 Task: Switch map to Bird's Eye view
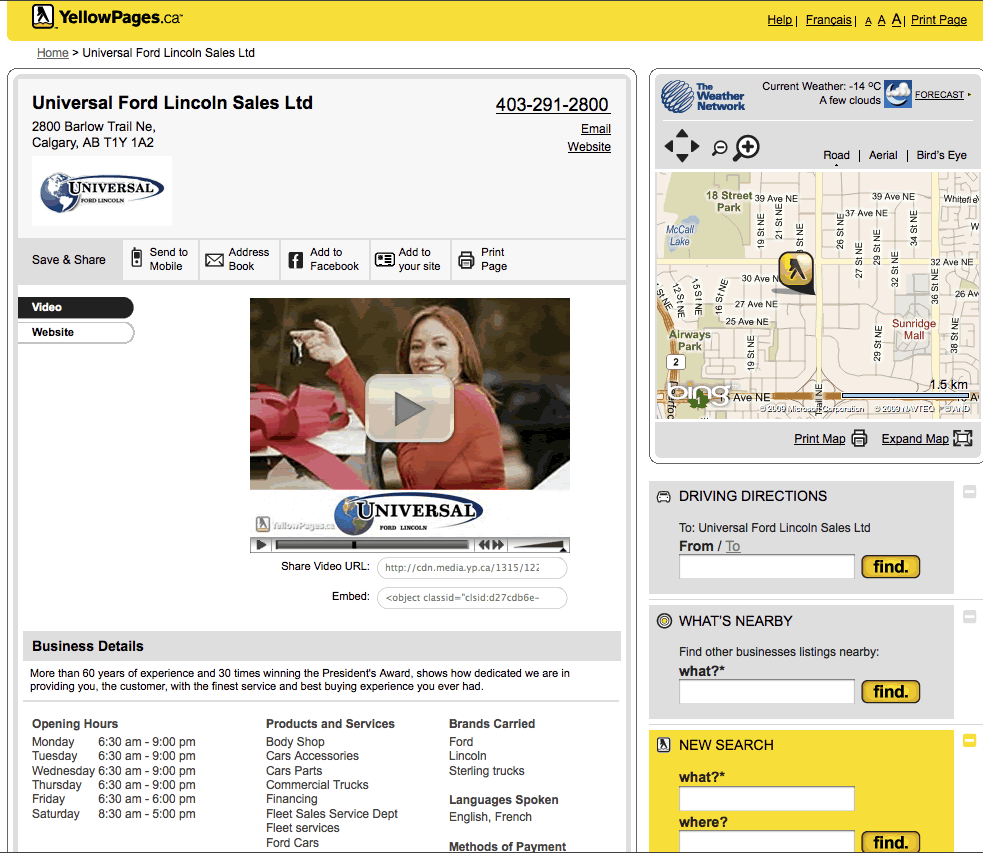[941, 155]
